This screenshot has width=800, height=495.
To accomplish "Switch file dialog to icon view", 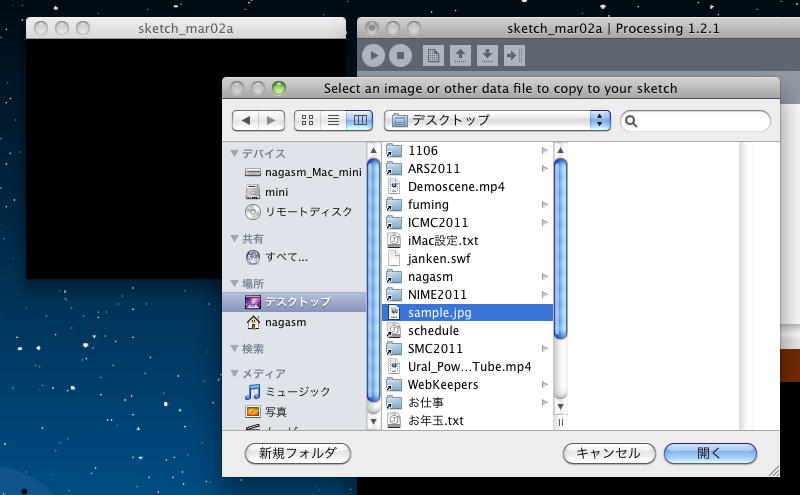I will click(x=308, y=120).
